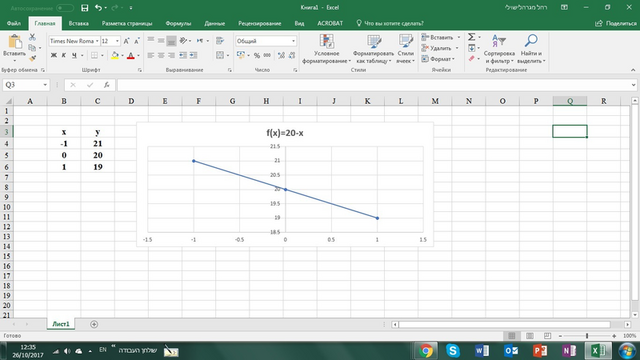The height and width of the screenshot is (360, 640).
Task: Click the Conditional Formatting icon
Action: pos(327,42)
